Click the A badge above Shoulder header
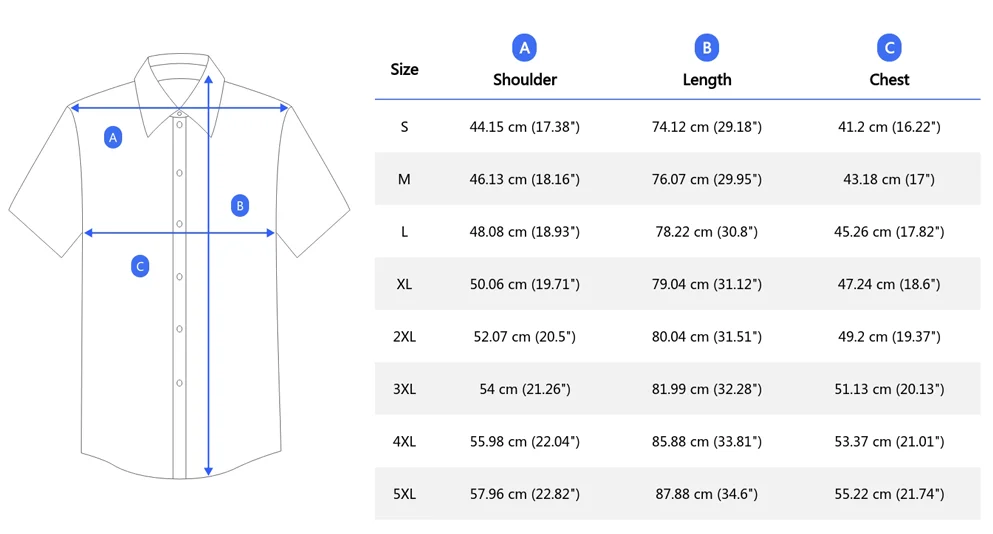This screenshot has width=993, height=534. click(524, 47)
